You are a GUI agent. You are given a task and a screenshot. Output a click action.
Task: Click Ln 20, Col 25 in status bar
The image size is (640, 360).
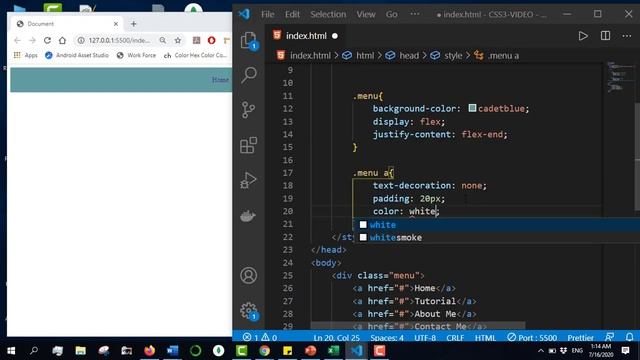click(x=336, y=338)
